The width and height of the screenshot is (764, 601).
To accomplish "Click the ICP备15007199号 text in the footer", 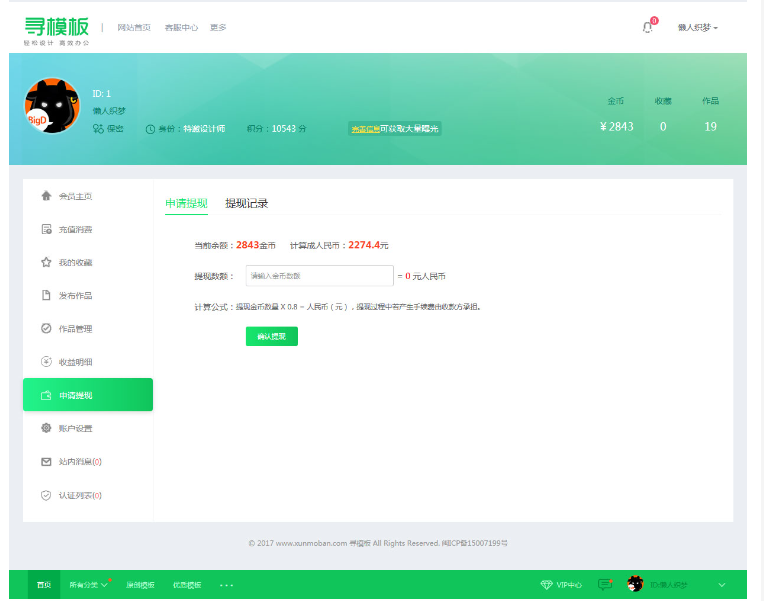I will coord(475,543).
